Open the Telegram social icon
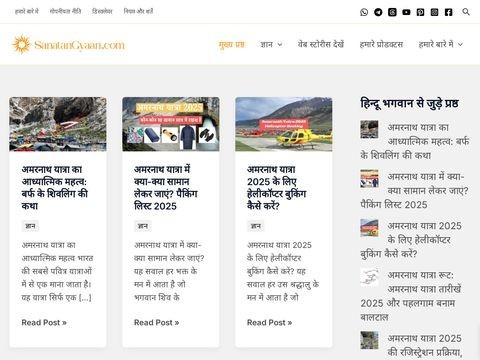 [378, 12]
